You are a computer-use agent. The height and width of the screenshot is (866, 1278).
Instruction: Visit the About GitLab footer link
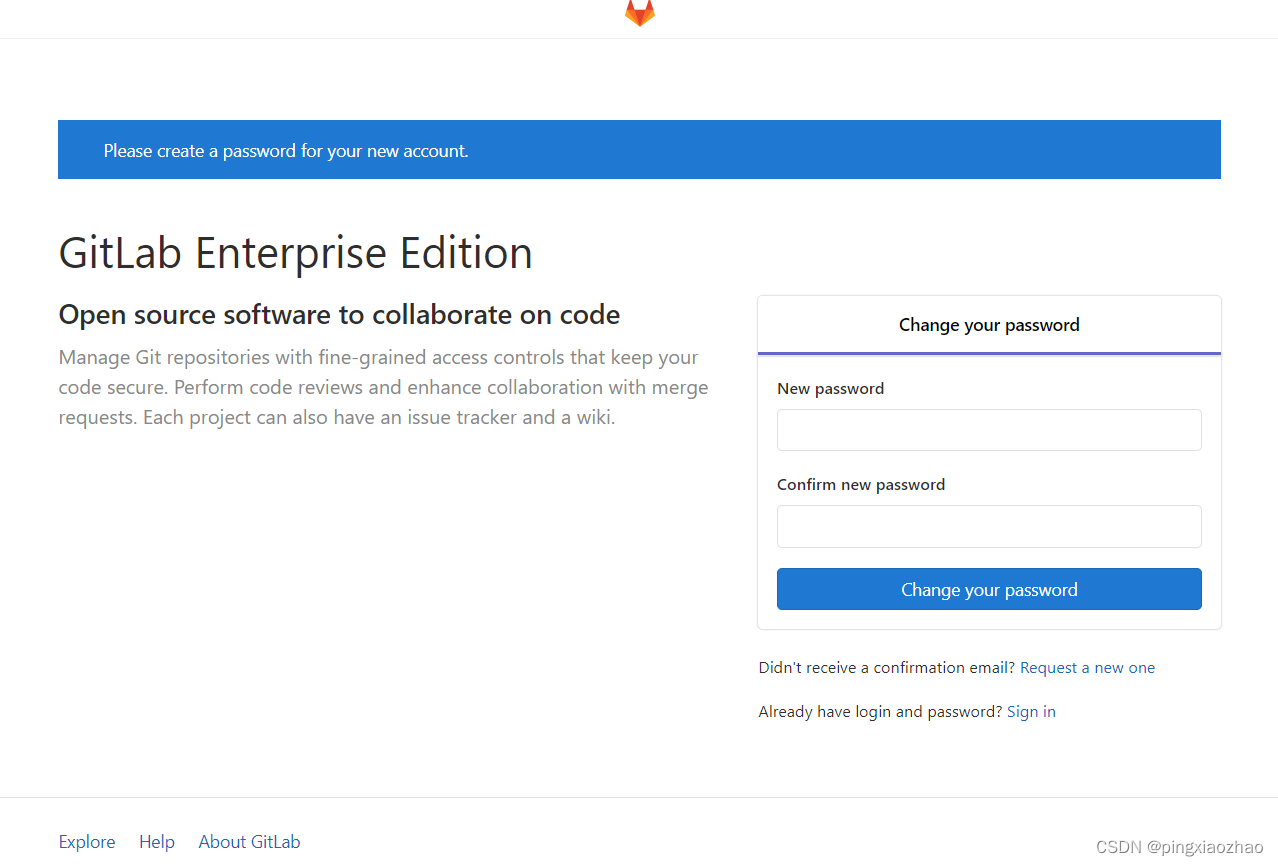(249, 842)
